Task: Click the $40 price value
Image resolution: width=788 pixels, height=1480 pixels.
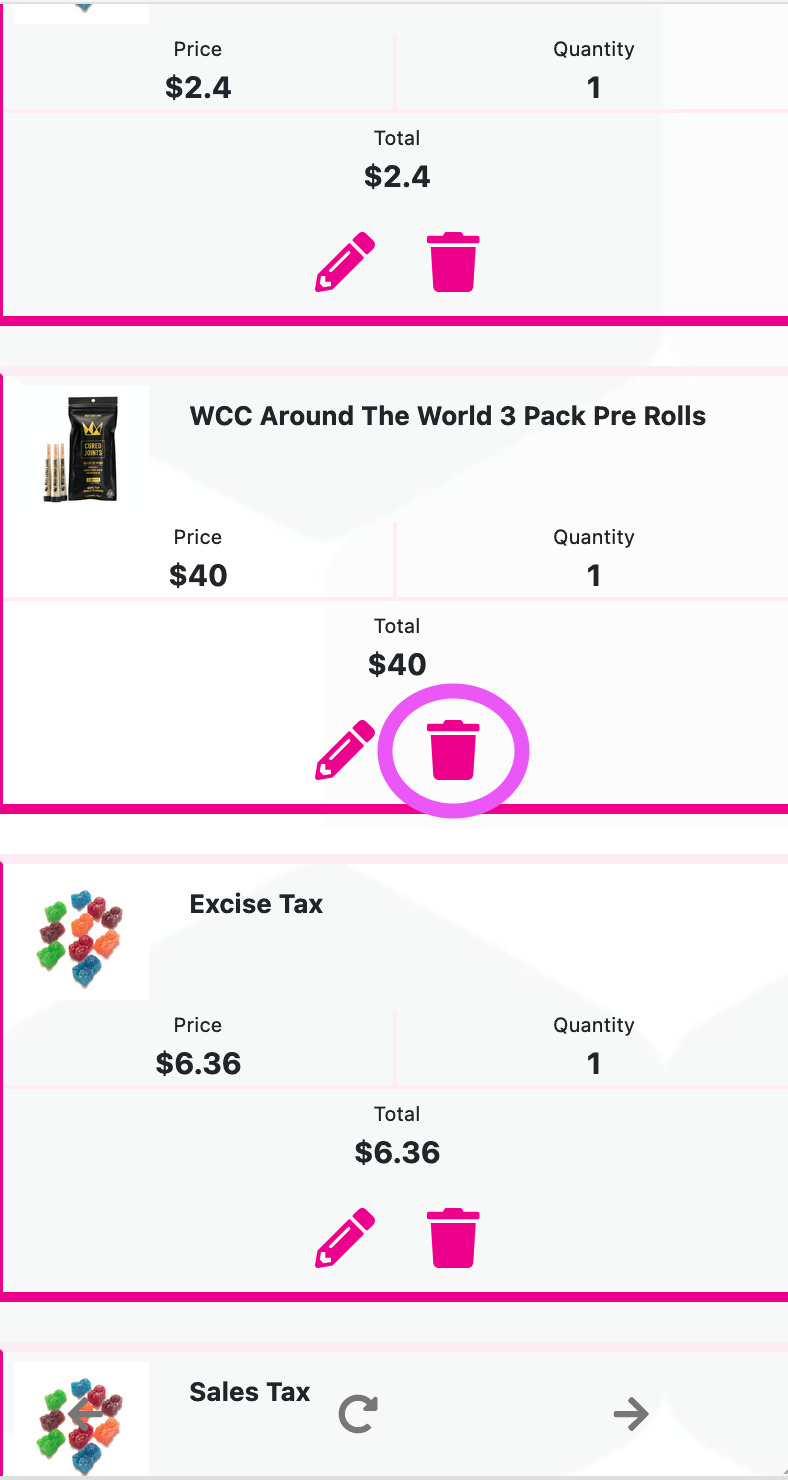Action: [198, 575]
